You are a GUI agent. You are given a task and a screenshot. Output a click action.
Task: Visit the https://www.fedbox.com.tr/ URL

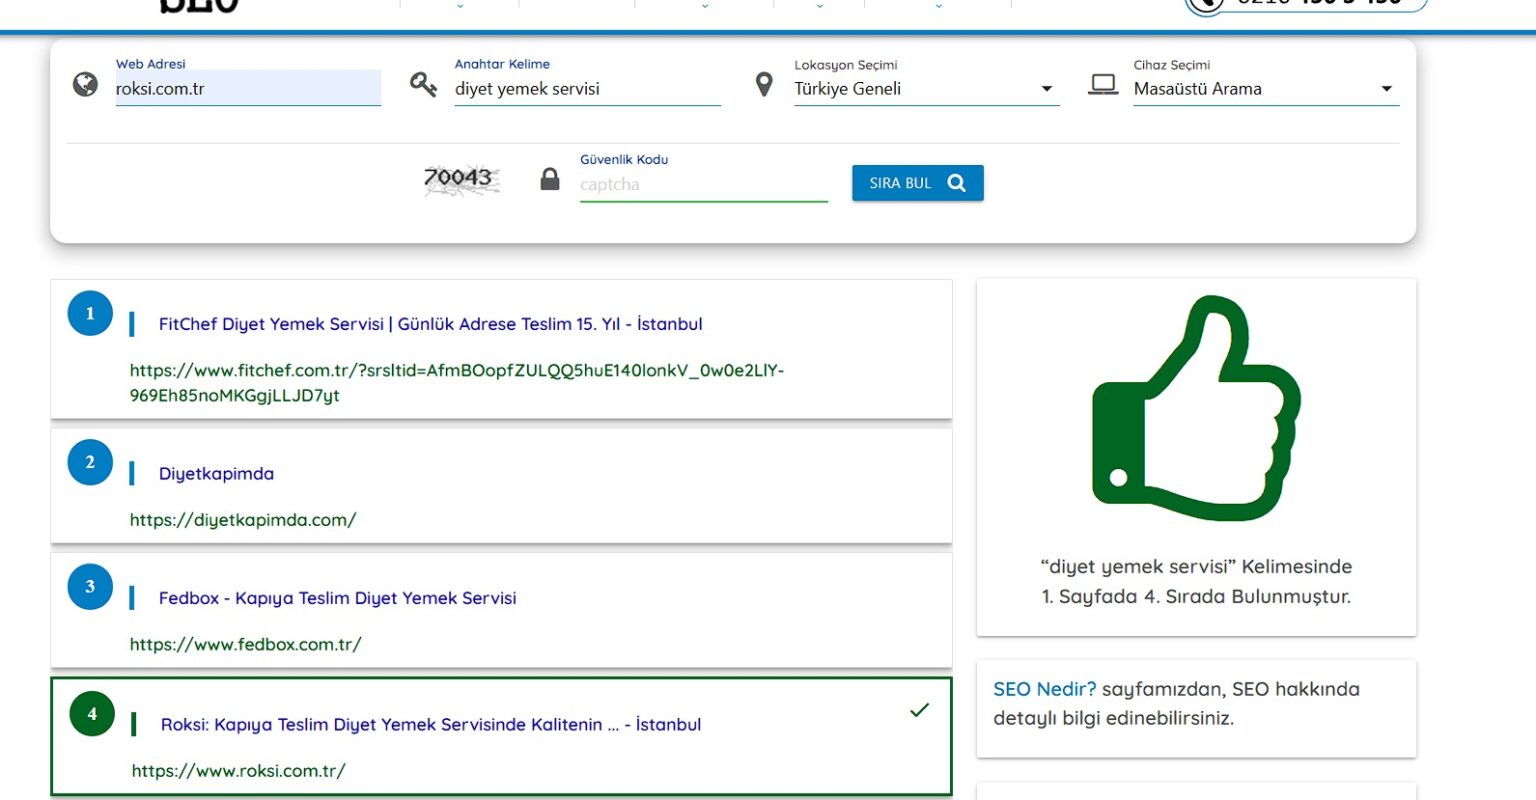tap(245, 645)
